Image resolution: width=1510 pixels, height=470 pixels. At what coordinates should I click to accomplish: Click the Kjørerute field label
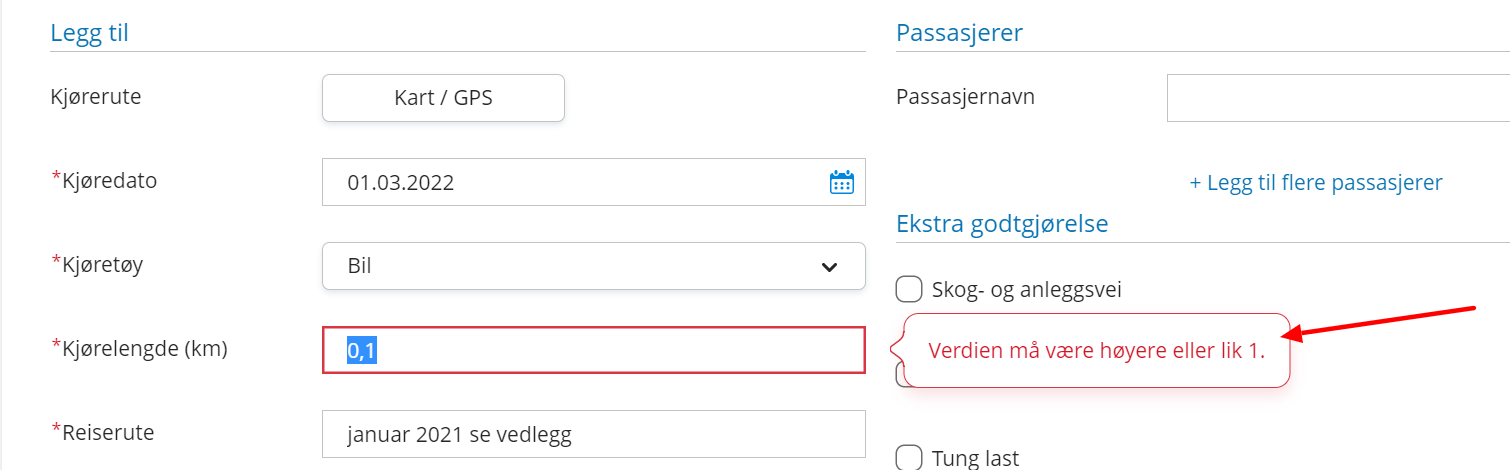[x=96, y=97]
